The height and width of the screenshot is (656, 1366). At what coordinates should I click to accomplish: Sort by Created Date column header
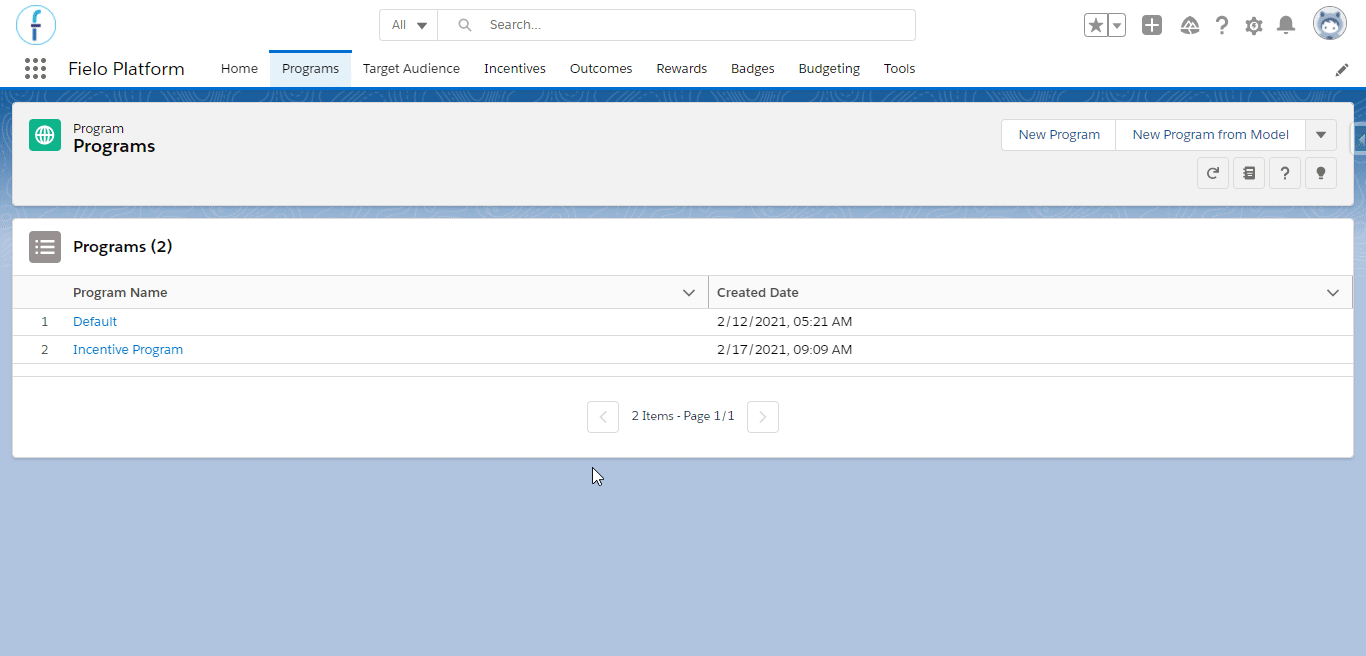pos(758,293)
